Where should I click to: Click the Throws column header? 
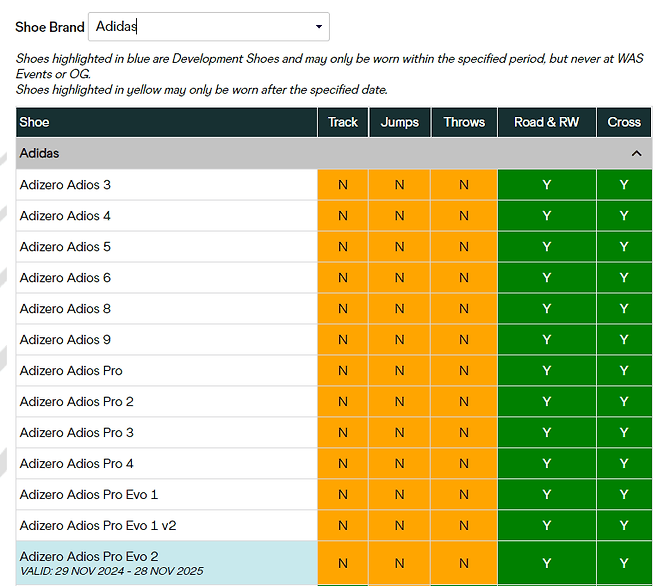[464, 122]
